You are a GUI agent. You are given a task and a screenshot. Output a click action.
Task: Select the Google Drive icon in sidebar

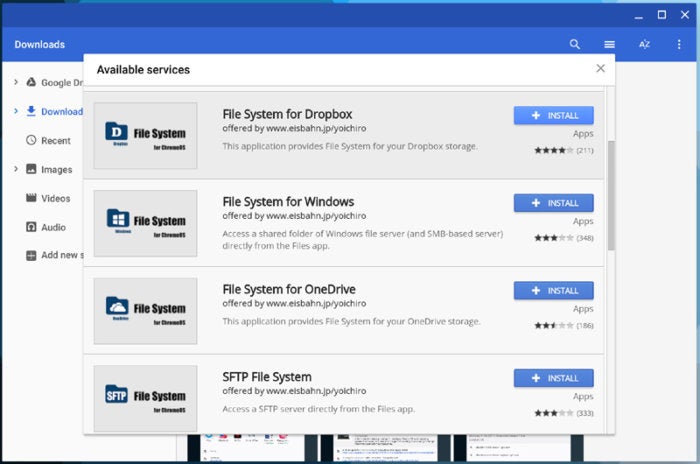31,82
